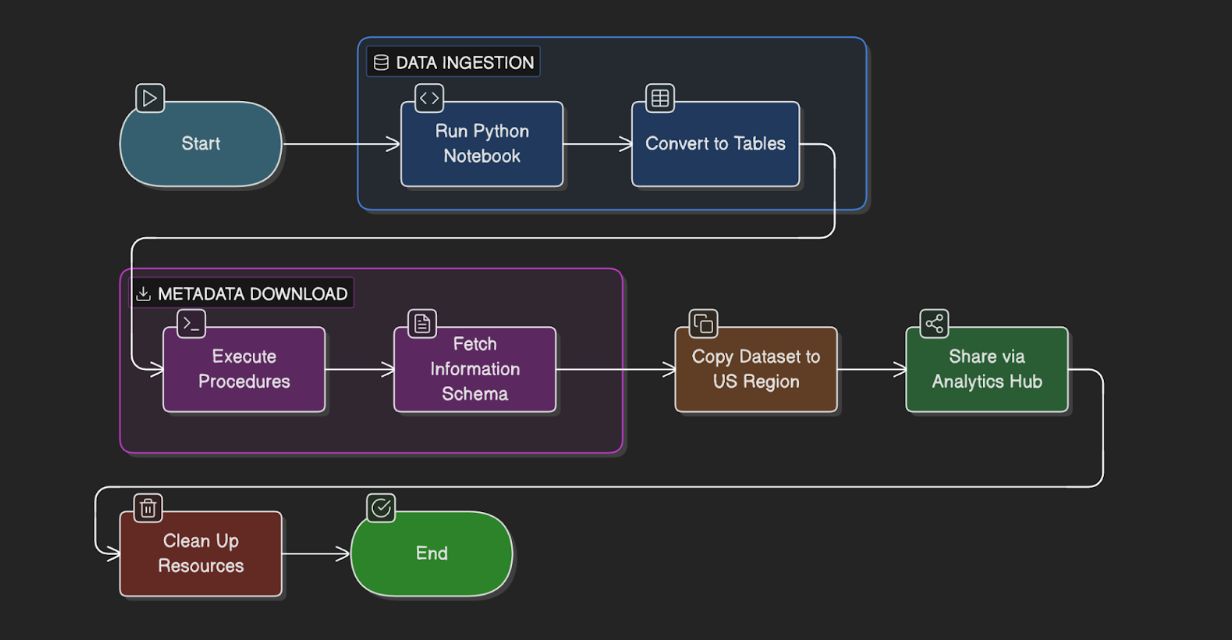Screen dimensions: 1232x640
Task: Select the Copy Dataset to US Region node
Action: tap(756, 369)
